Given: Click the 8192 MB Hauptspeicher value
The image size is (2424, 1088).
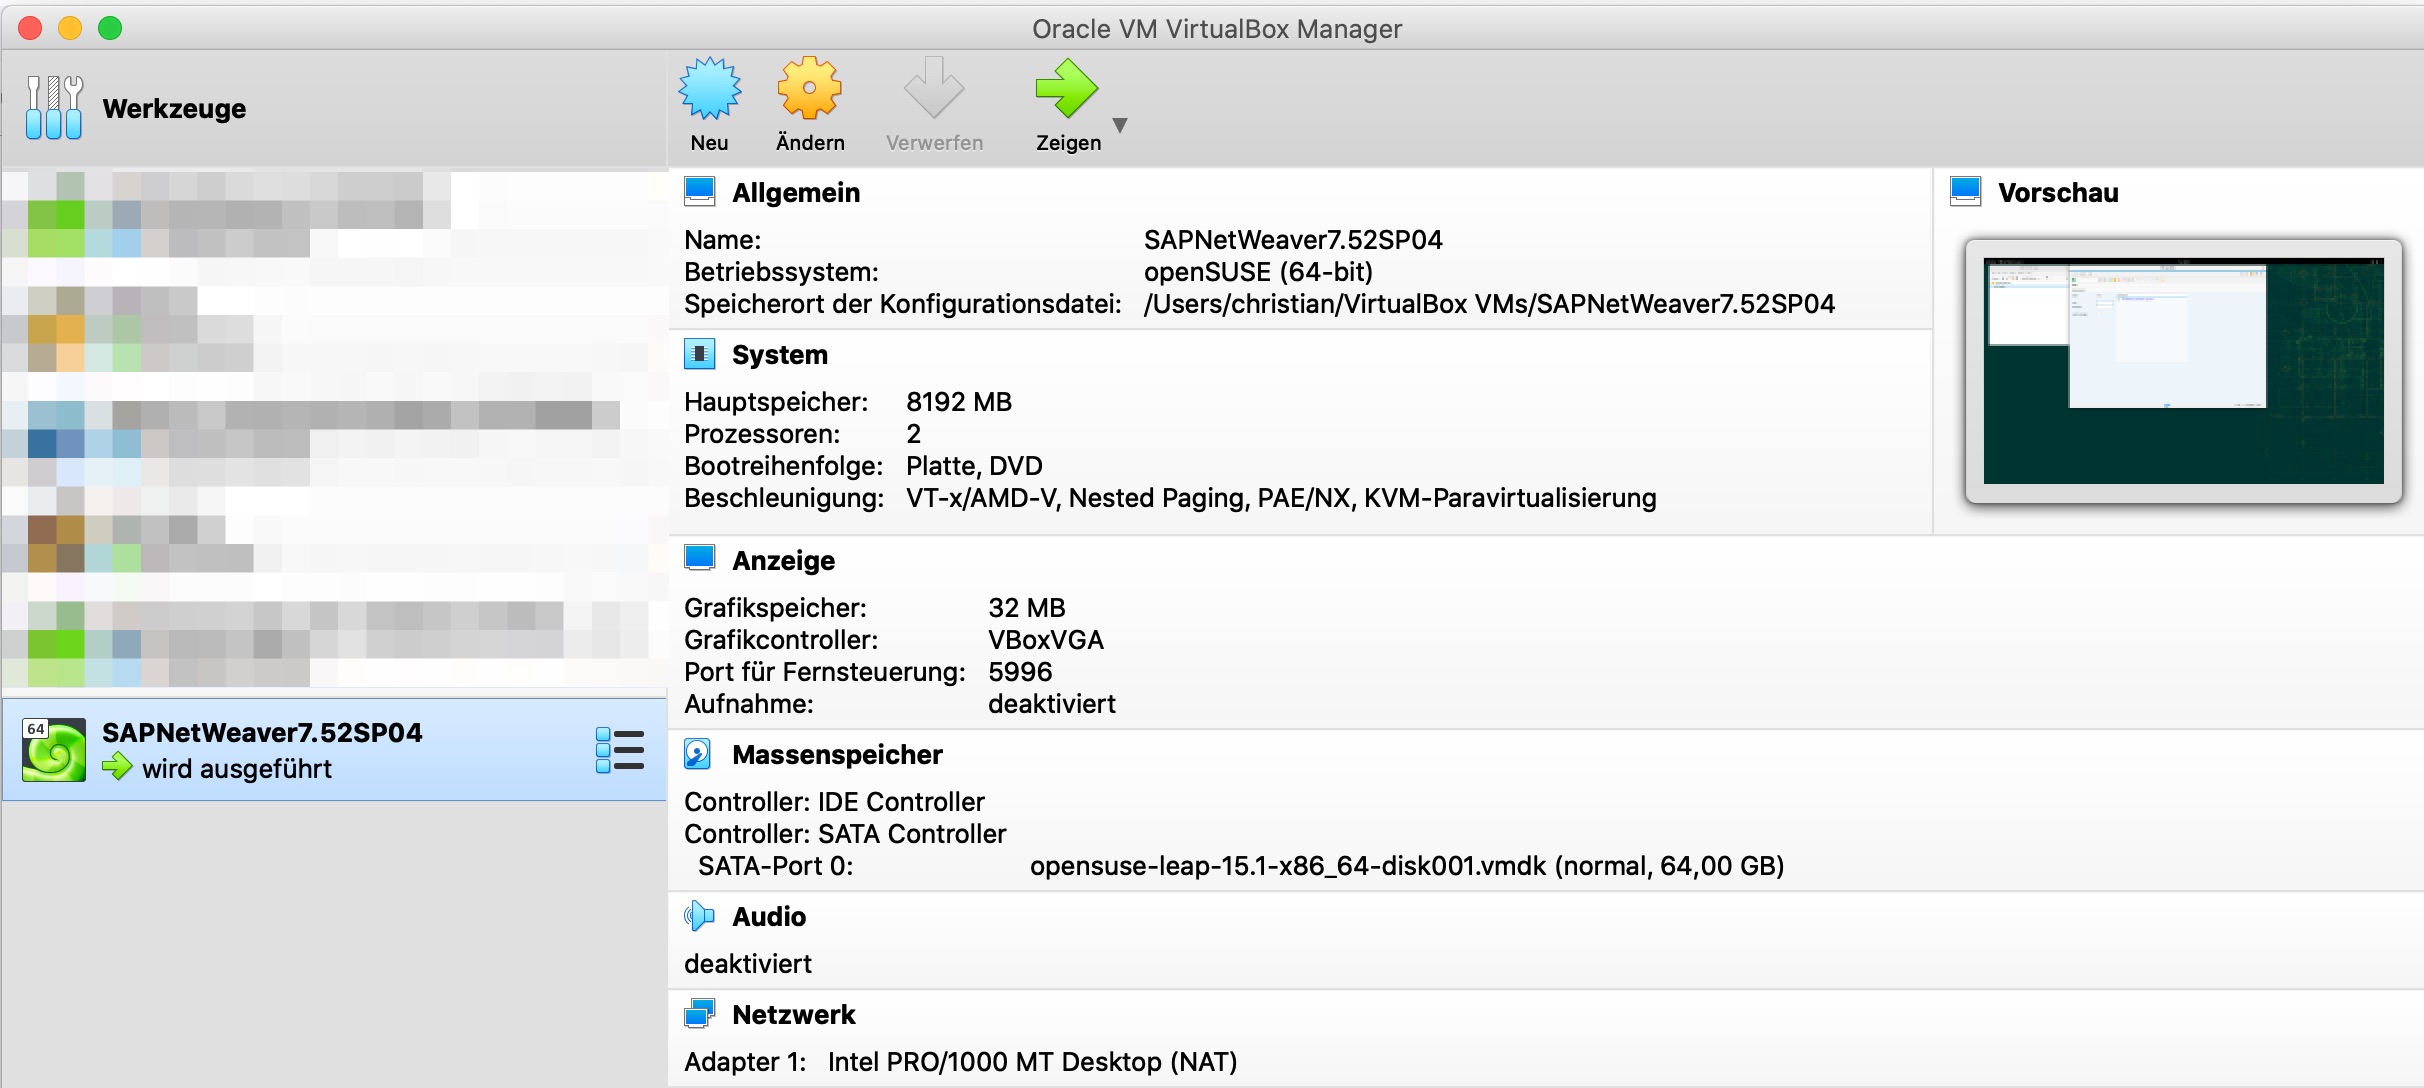Looking at the screenshot, I should click(x=959, y=402).
